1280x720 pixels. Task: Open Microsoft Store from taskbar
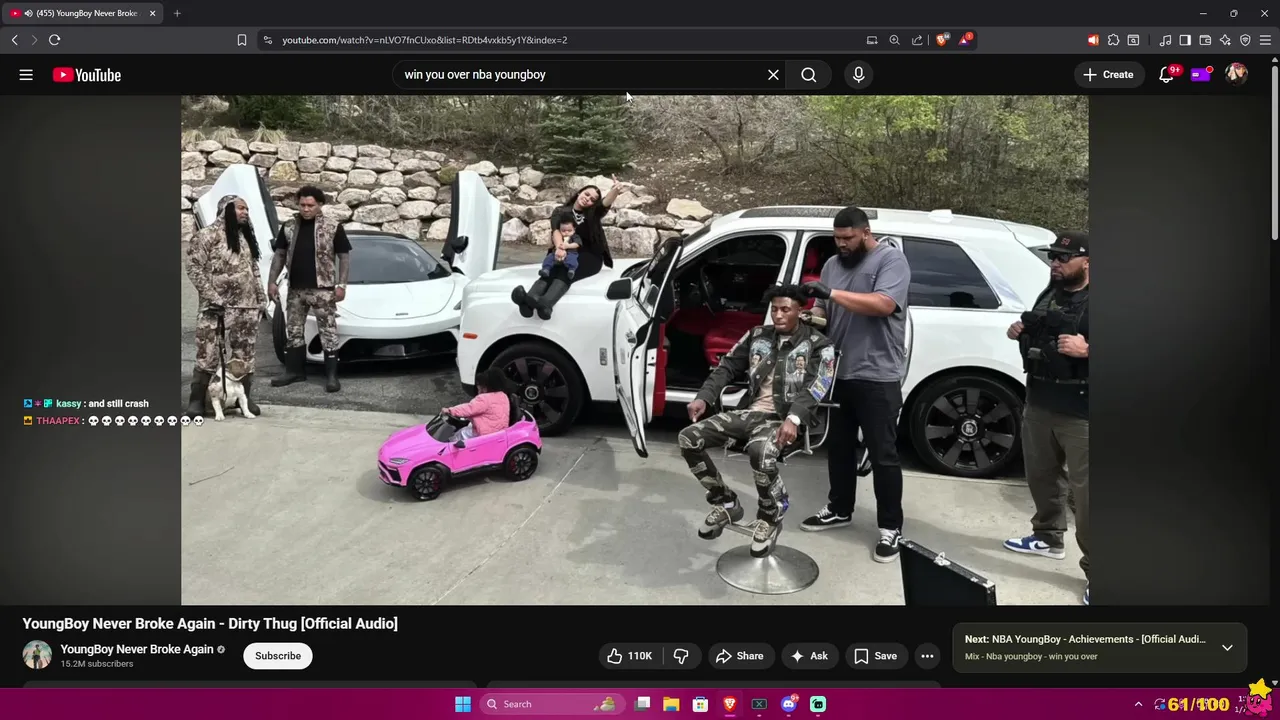click(701, 704)
